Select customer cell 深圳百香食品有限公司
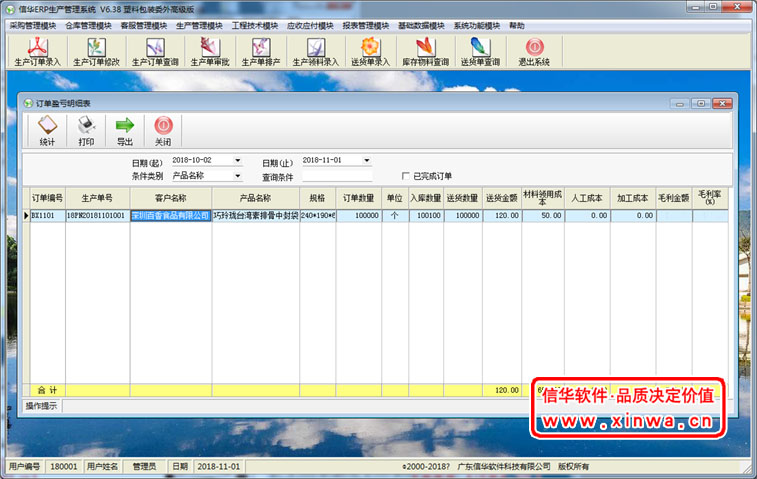 tap(171, 215)
